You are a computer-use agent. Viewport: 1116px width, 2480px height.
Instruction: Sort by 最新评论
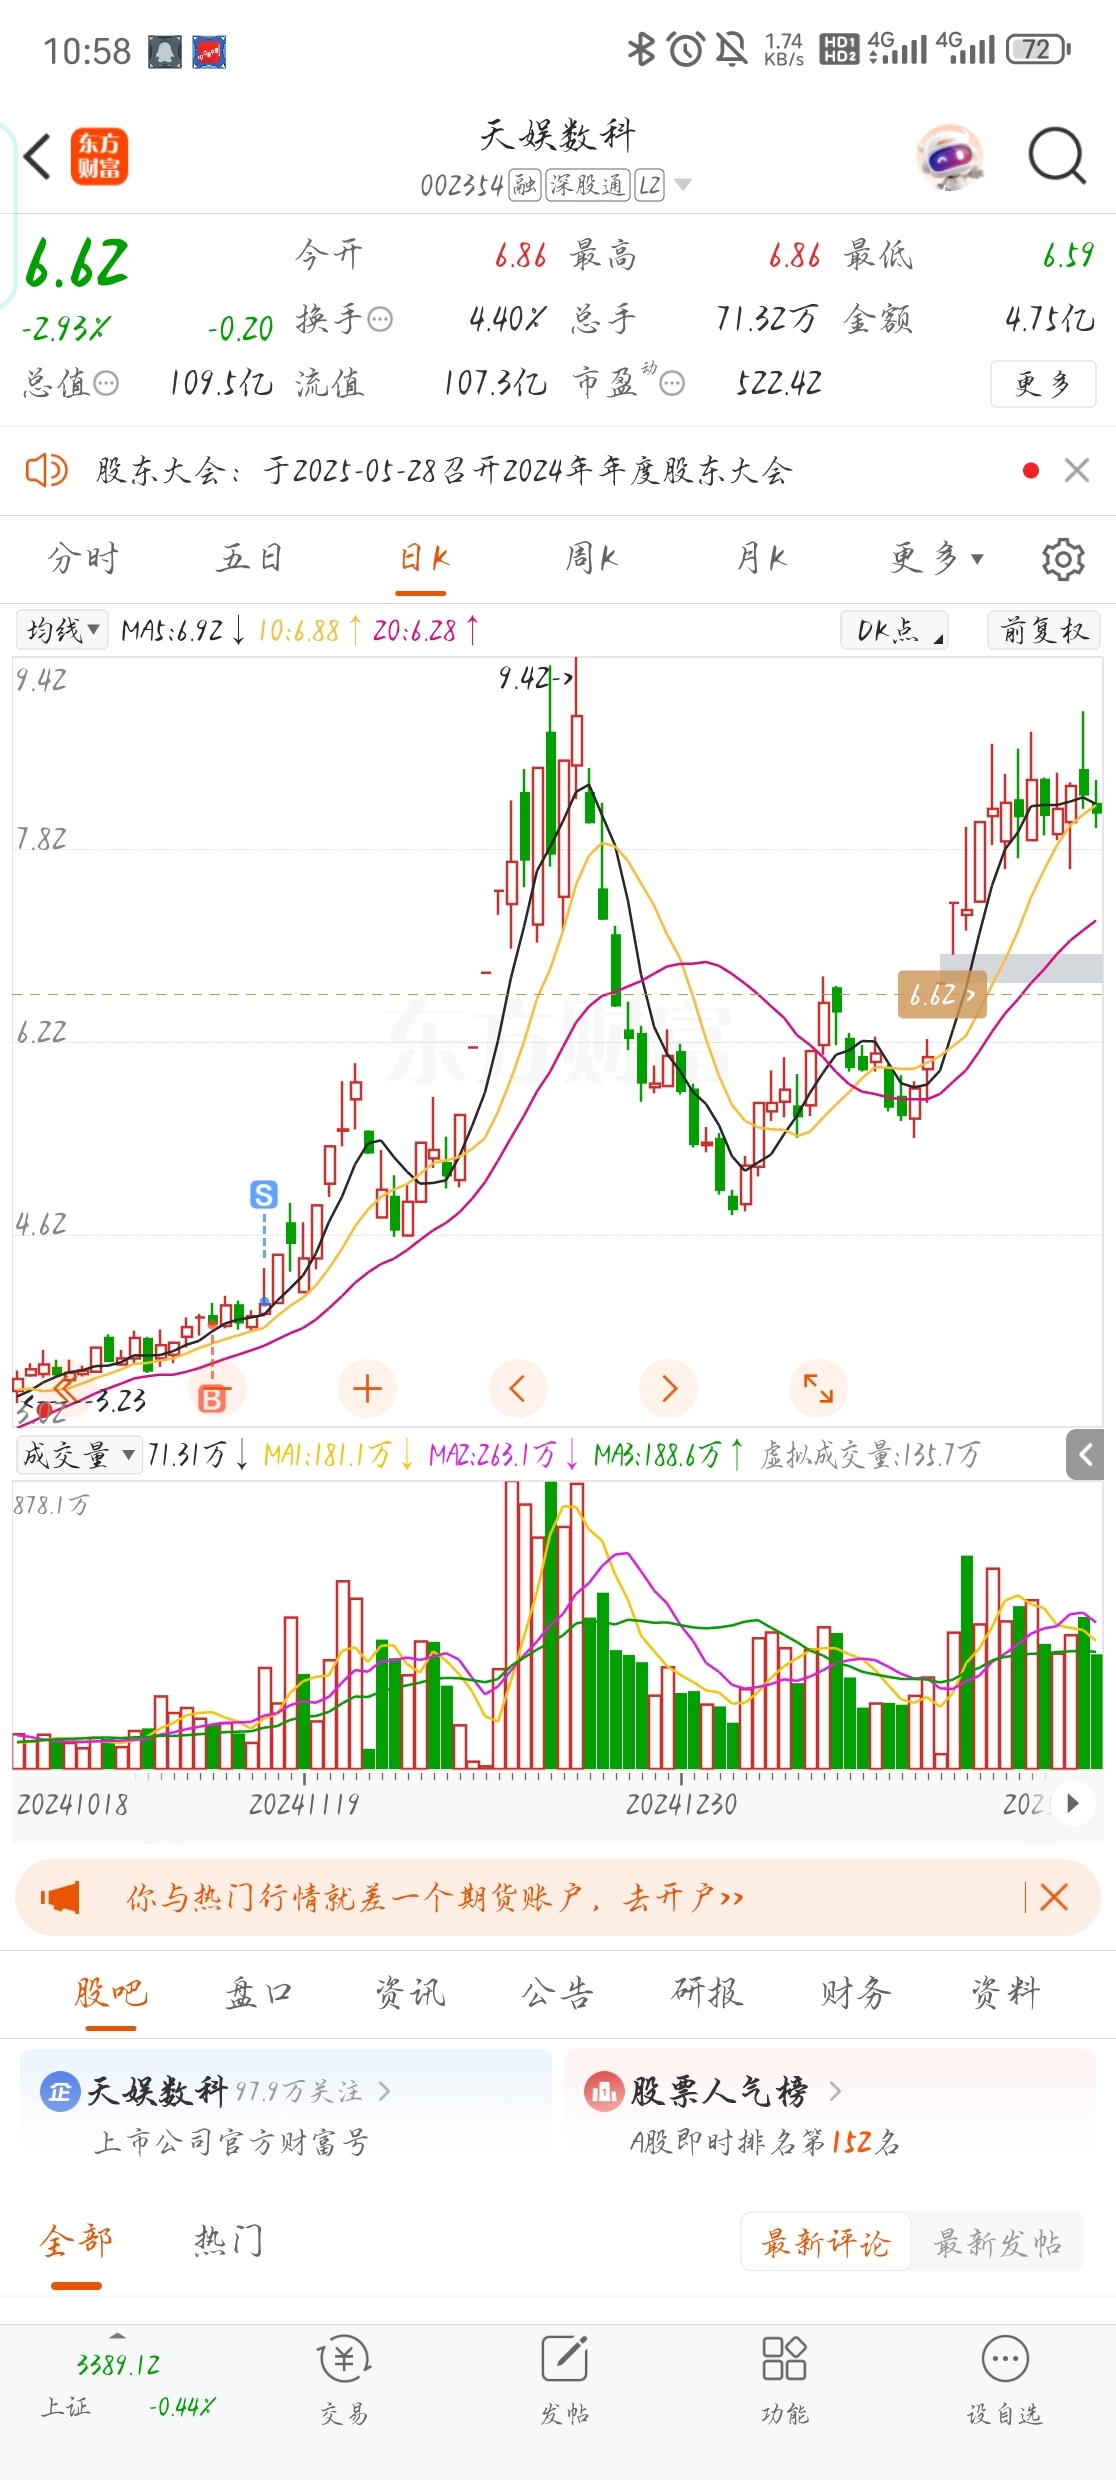click(x=826, y=2242)
